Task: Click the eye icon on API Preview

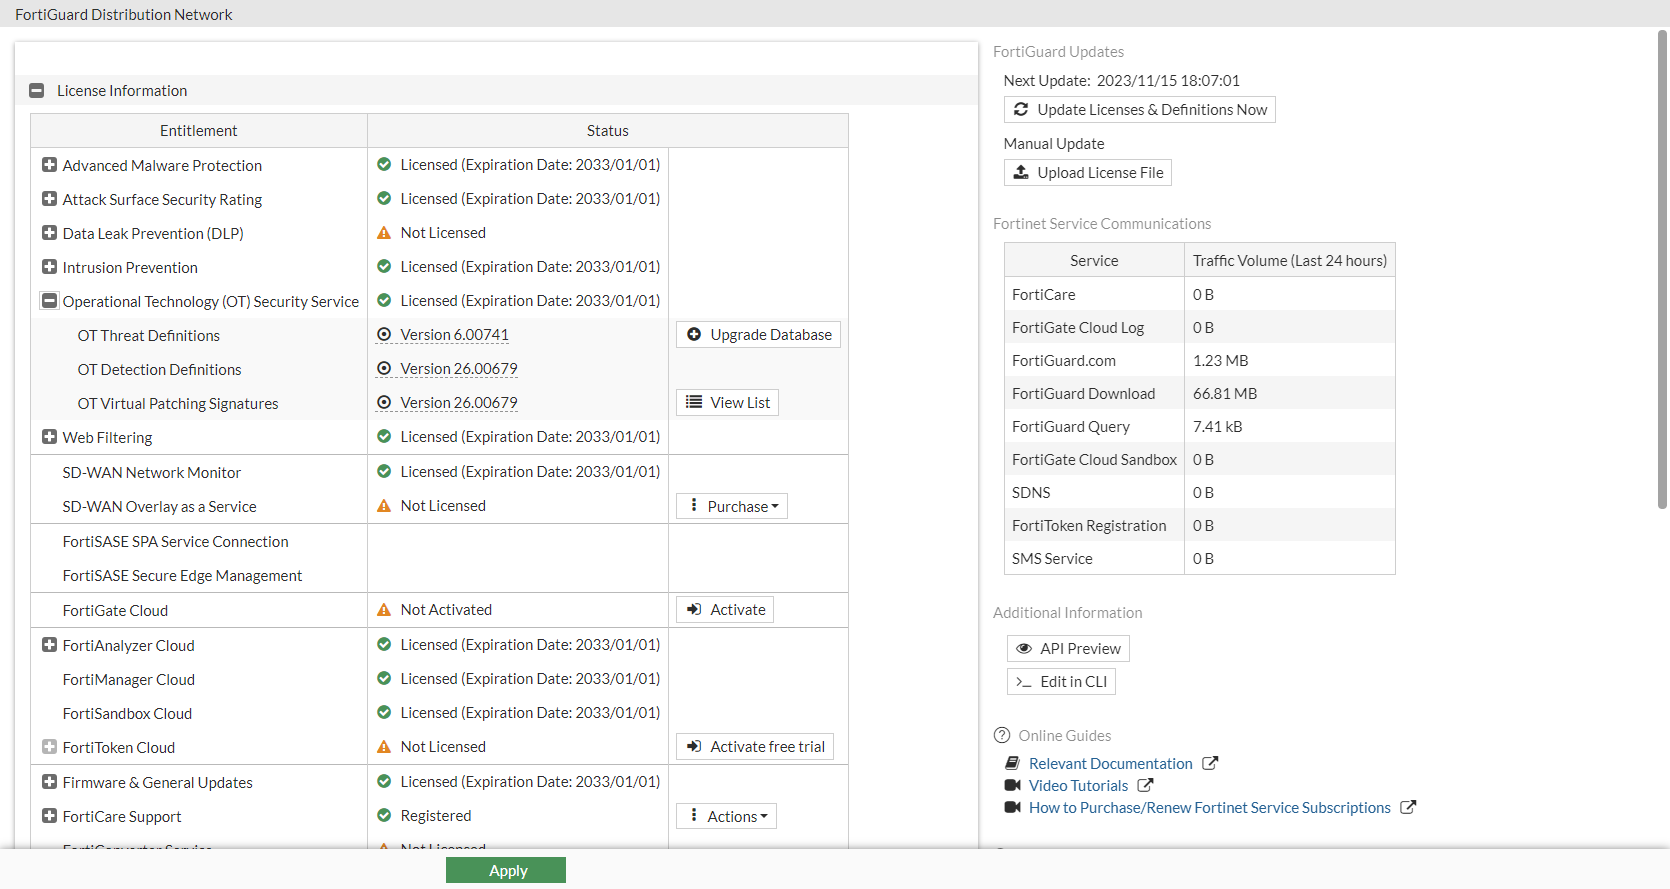Action: [x=1024, y=648]
